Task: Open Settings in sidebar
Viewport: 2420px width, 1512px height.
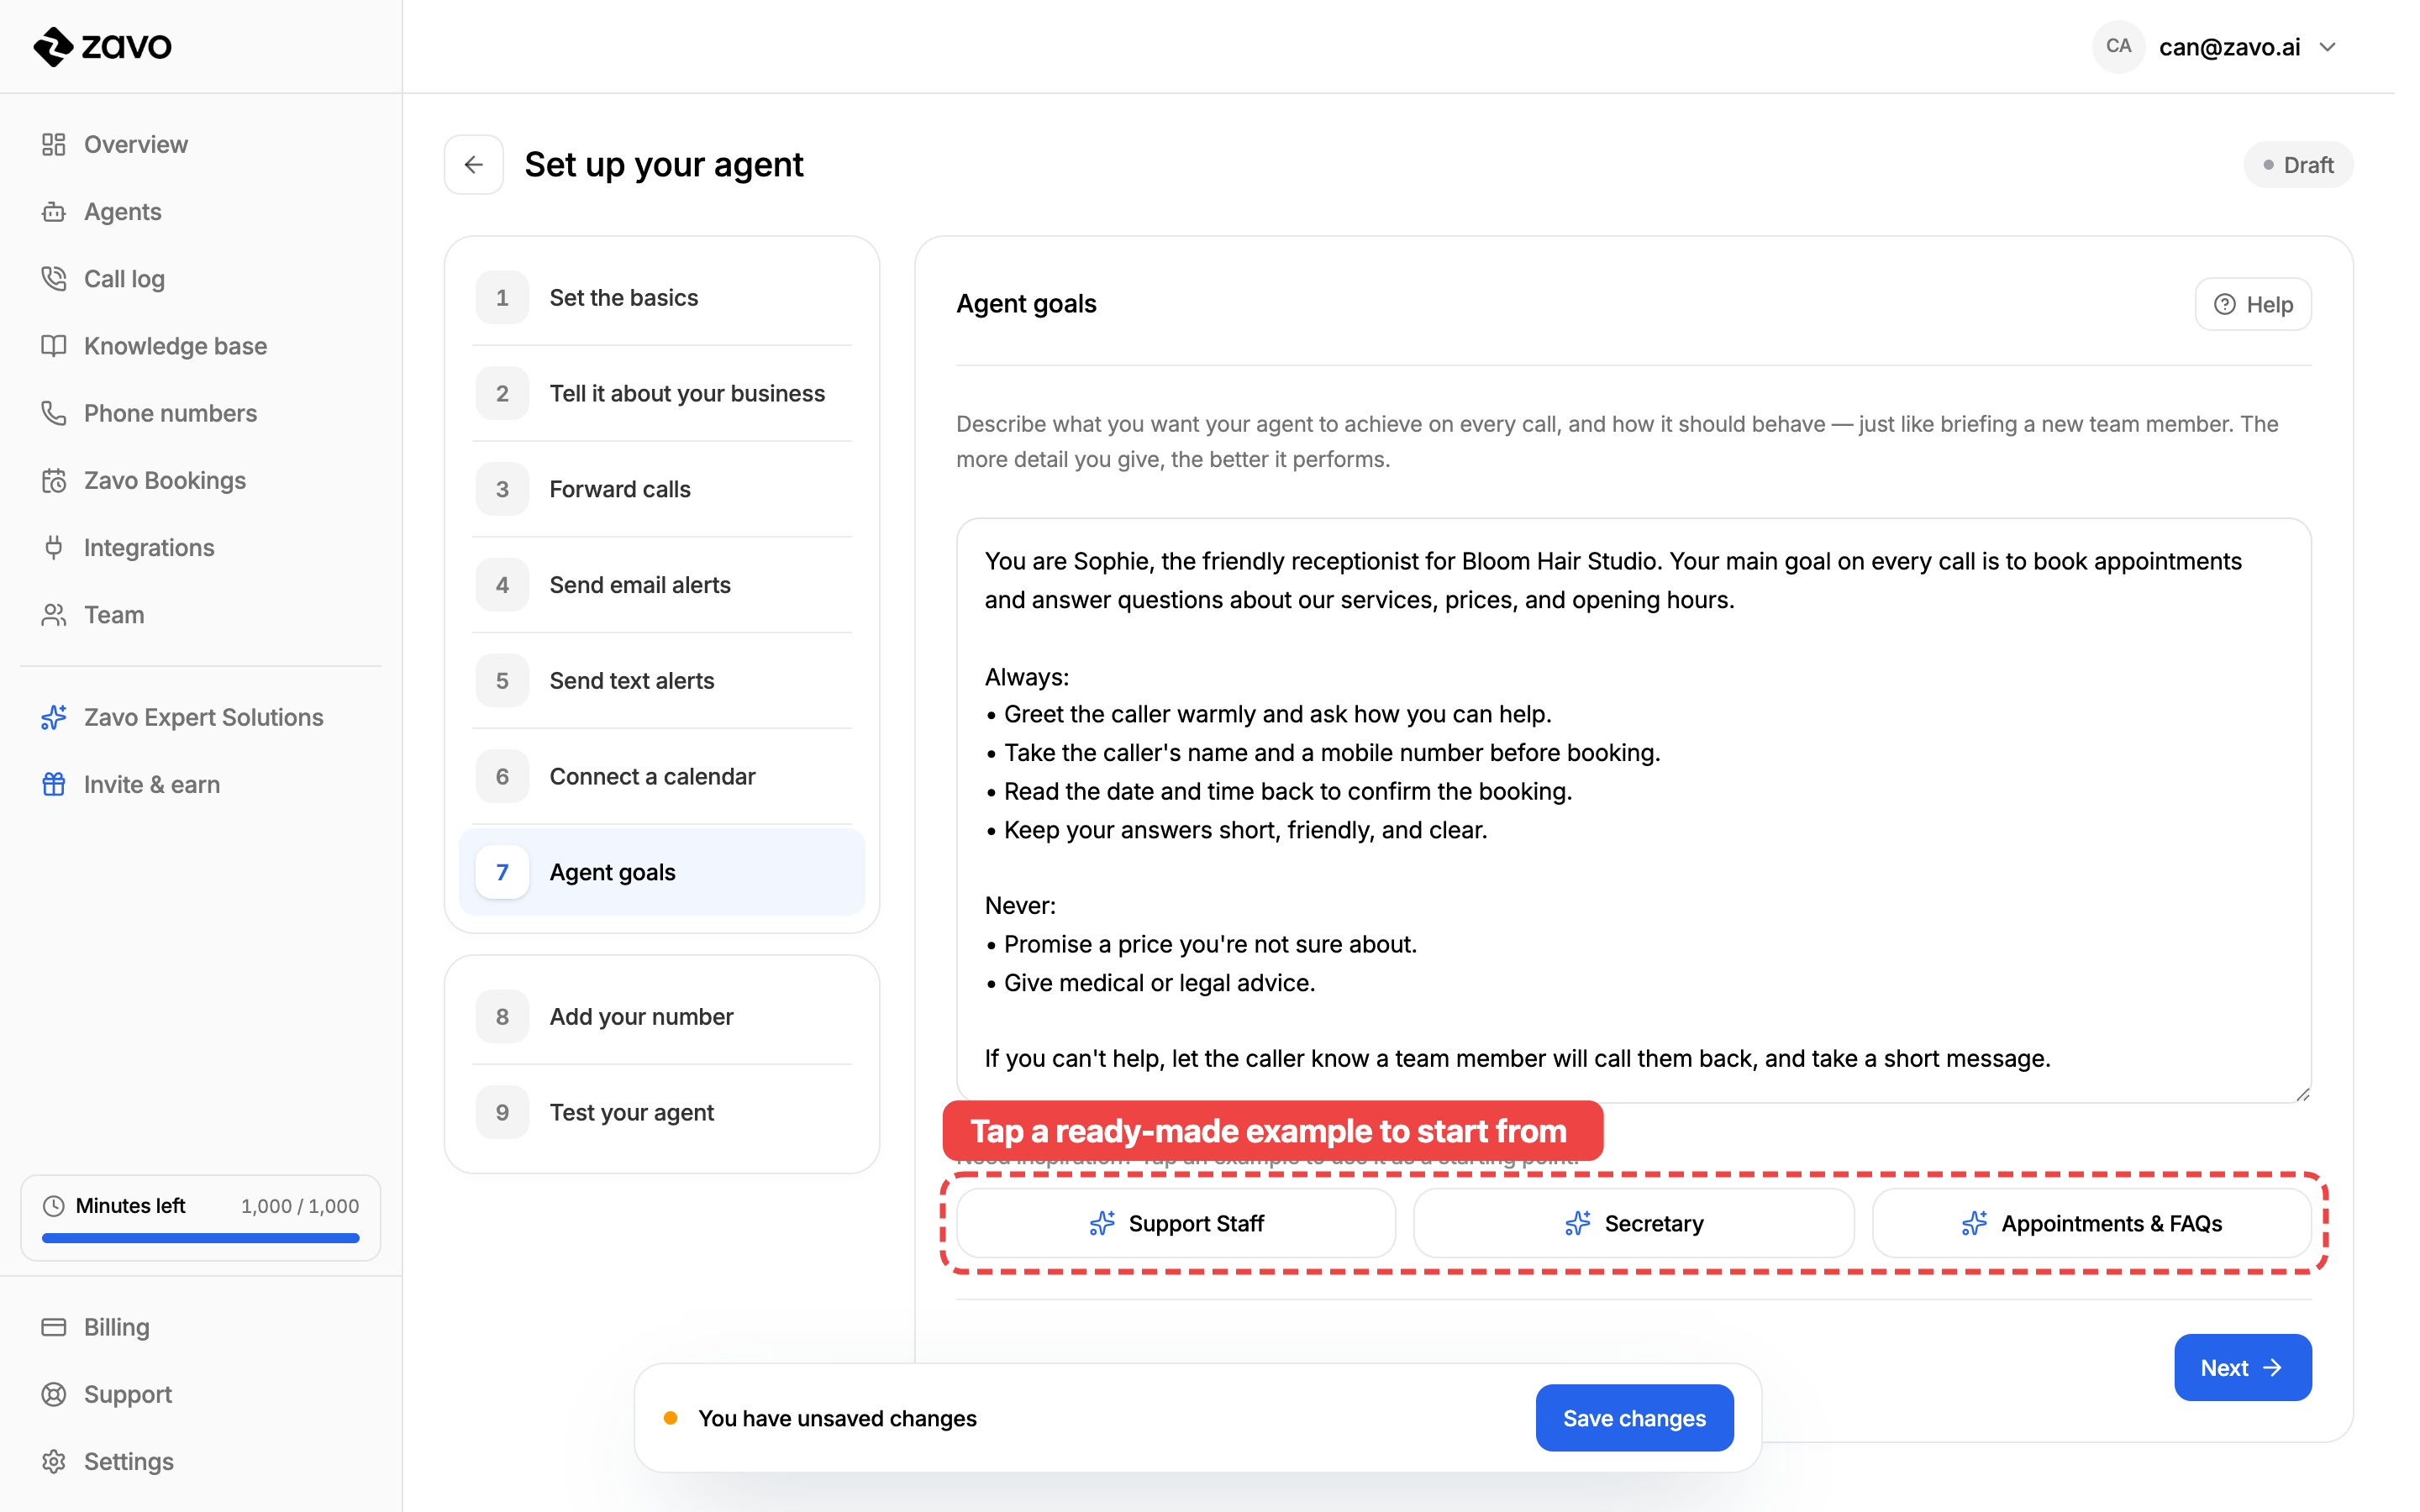Action: click(x=201, y=1461)
